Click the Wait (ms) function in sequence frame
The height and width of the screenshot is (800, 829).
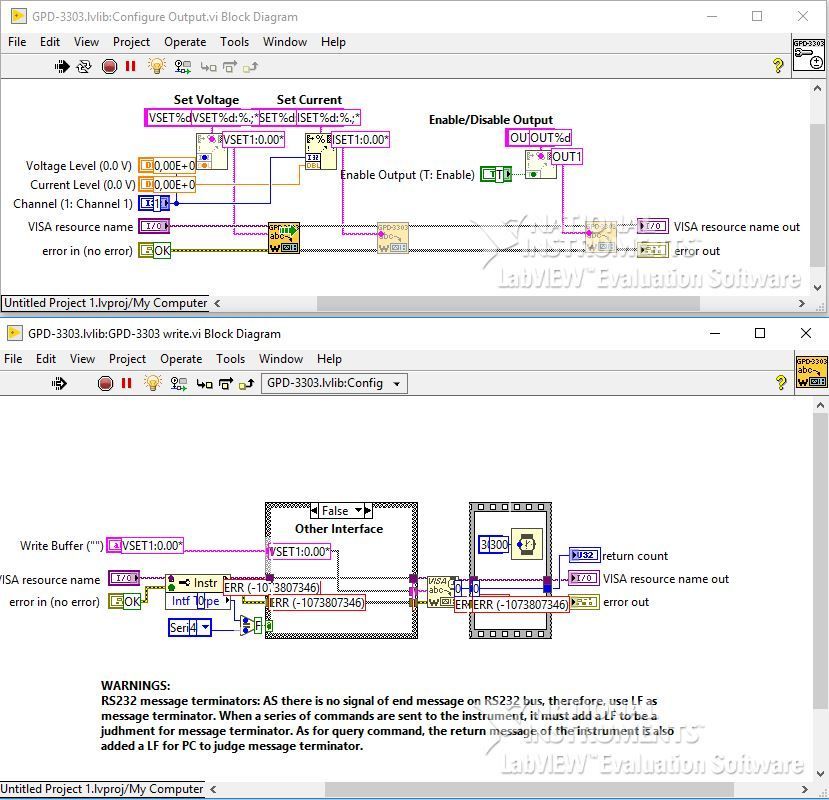(527, 544)
